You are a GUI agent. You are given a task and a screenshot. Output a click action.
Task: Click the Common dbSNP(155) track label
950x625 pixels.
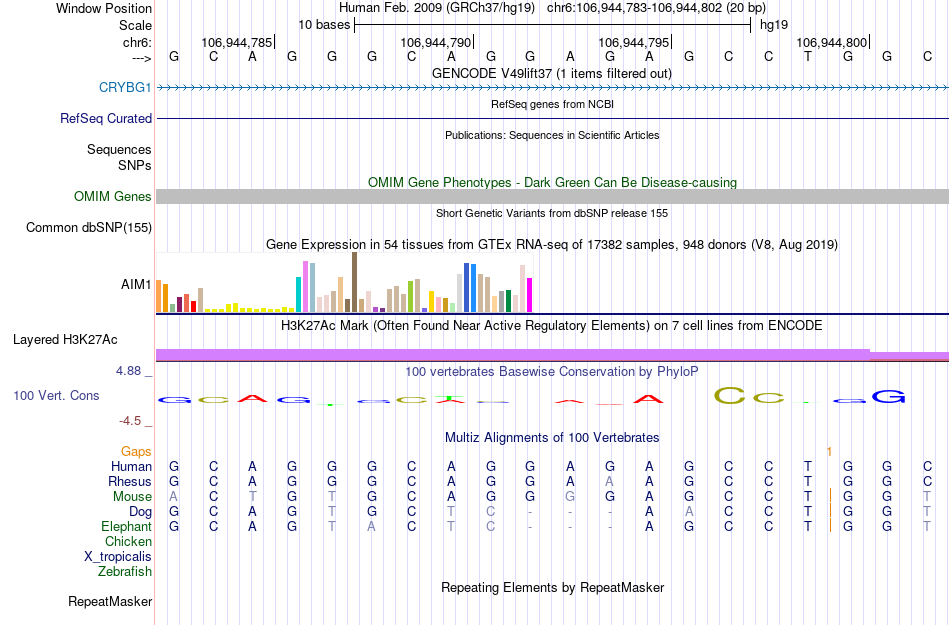point(88,228)
